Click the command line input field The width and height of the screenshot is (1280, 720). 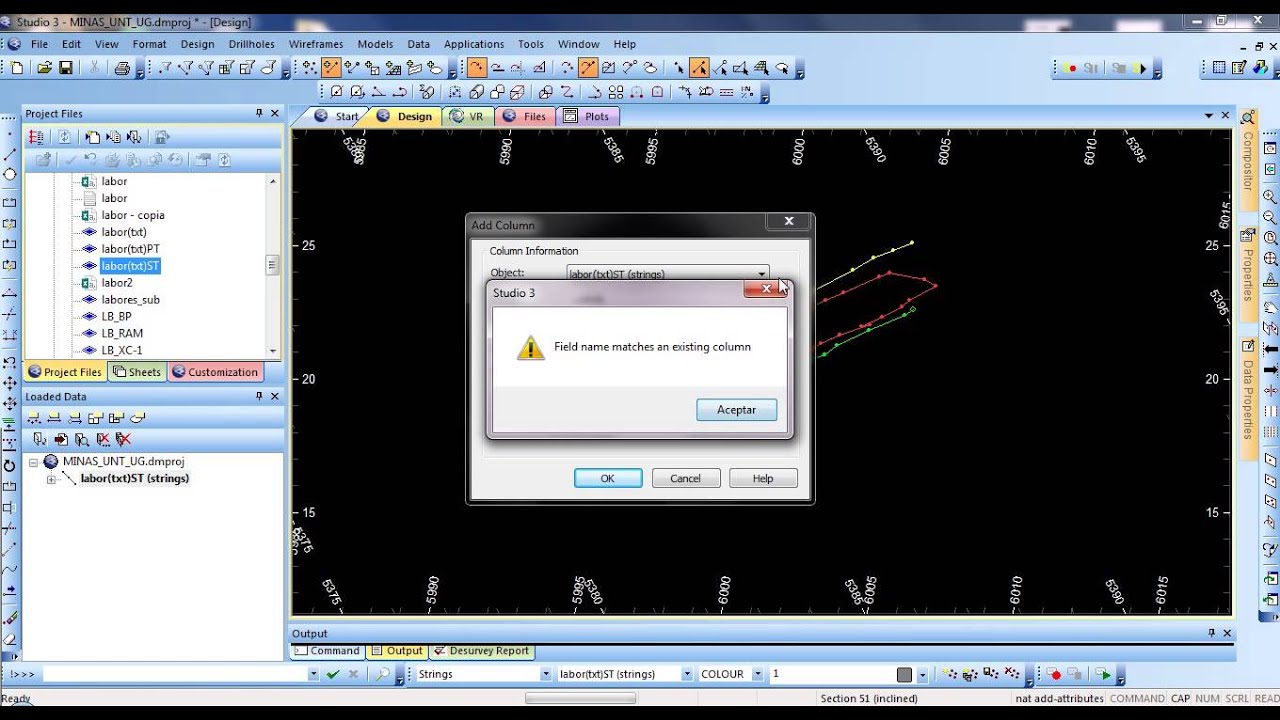pyautogui.click(x=174, y=674)
